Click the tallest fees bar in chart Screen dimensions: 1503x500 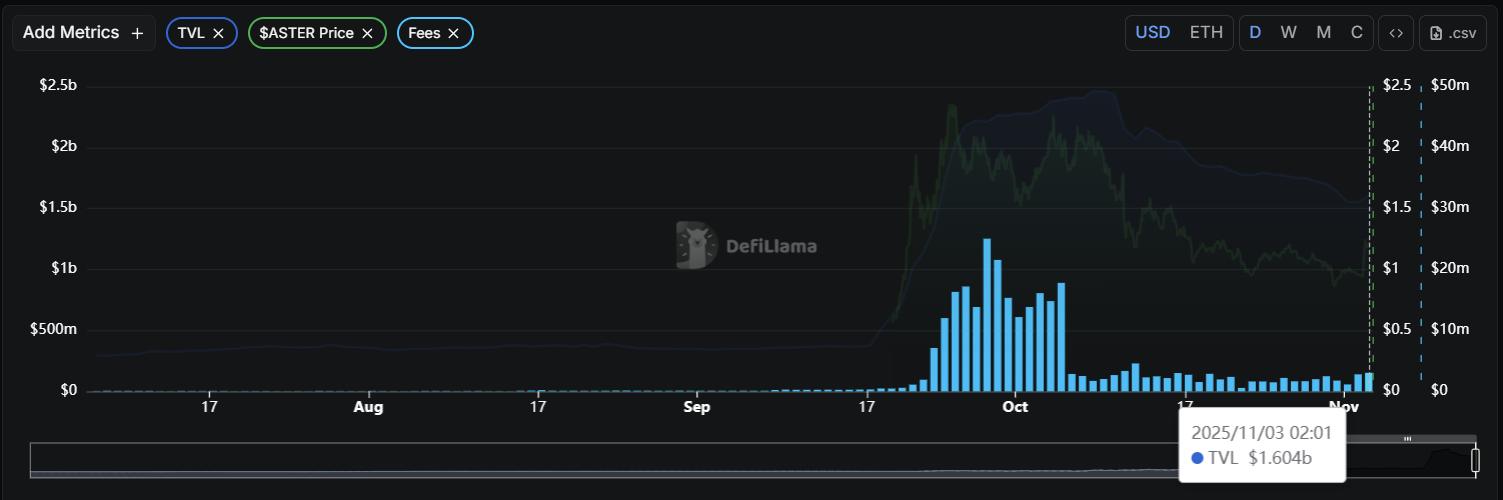(x=987, y=315)
